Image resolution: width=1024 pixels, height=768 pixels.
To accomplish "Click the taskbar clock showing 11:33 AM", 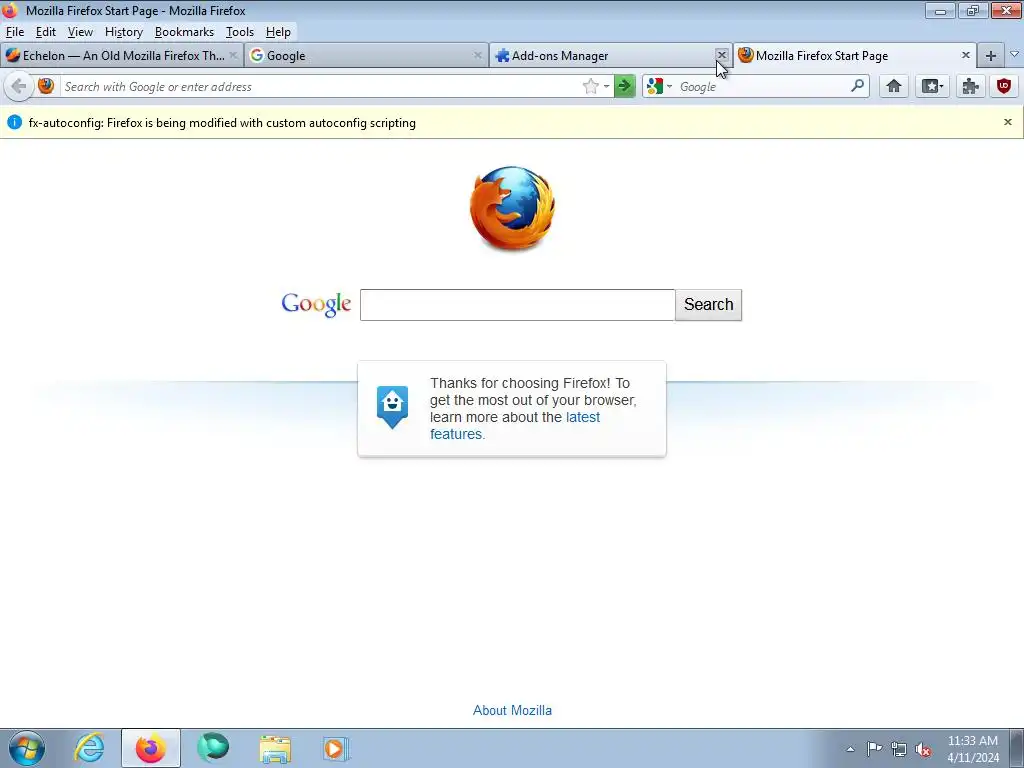I will [973, 749].
